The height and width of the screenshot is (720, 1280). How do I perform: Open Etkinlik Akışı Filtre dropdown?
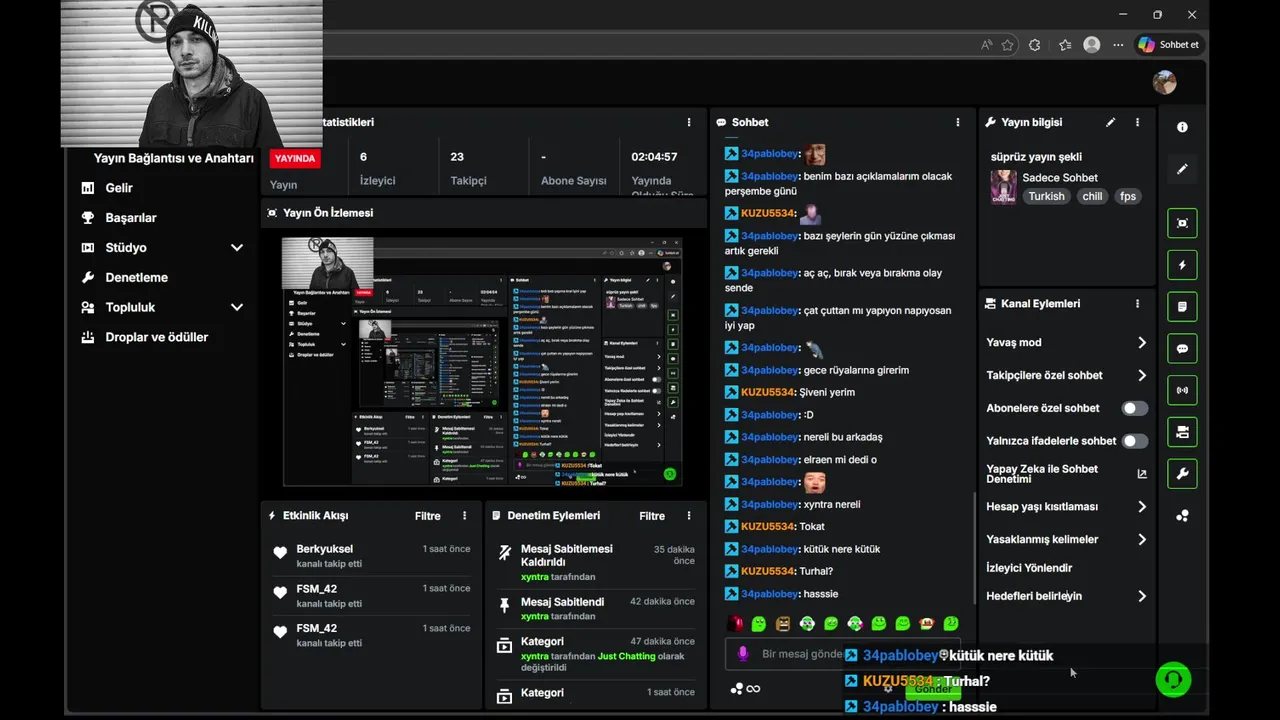click(x=428, y=516)
